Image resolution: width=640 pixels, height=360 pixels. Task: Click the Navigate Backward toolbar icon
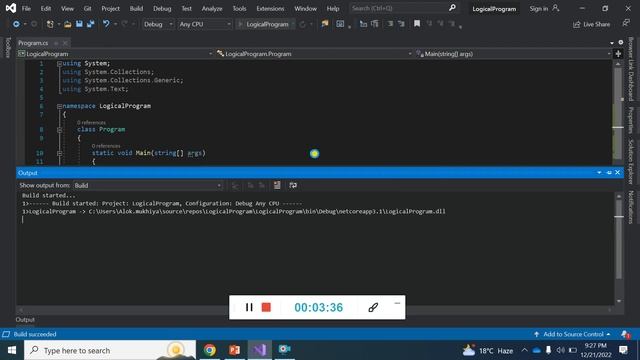pyautogui.click(x=16, y=24)
